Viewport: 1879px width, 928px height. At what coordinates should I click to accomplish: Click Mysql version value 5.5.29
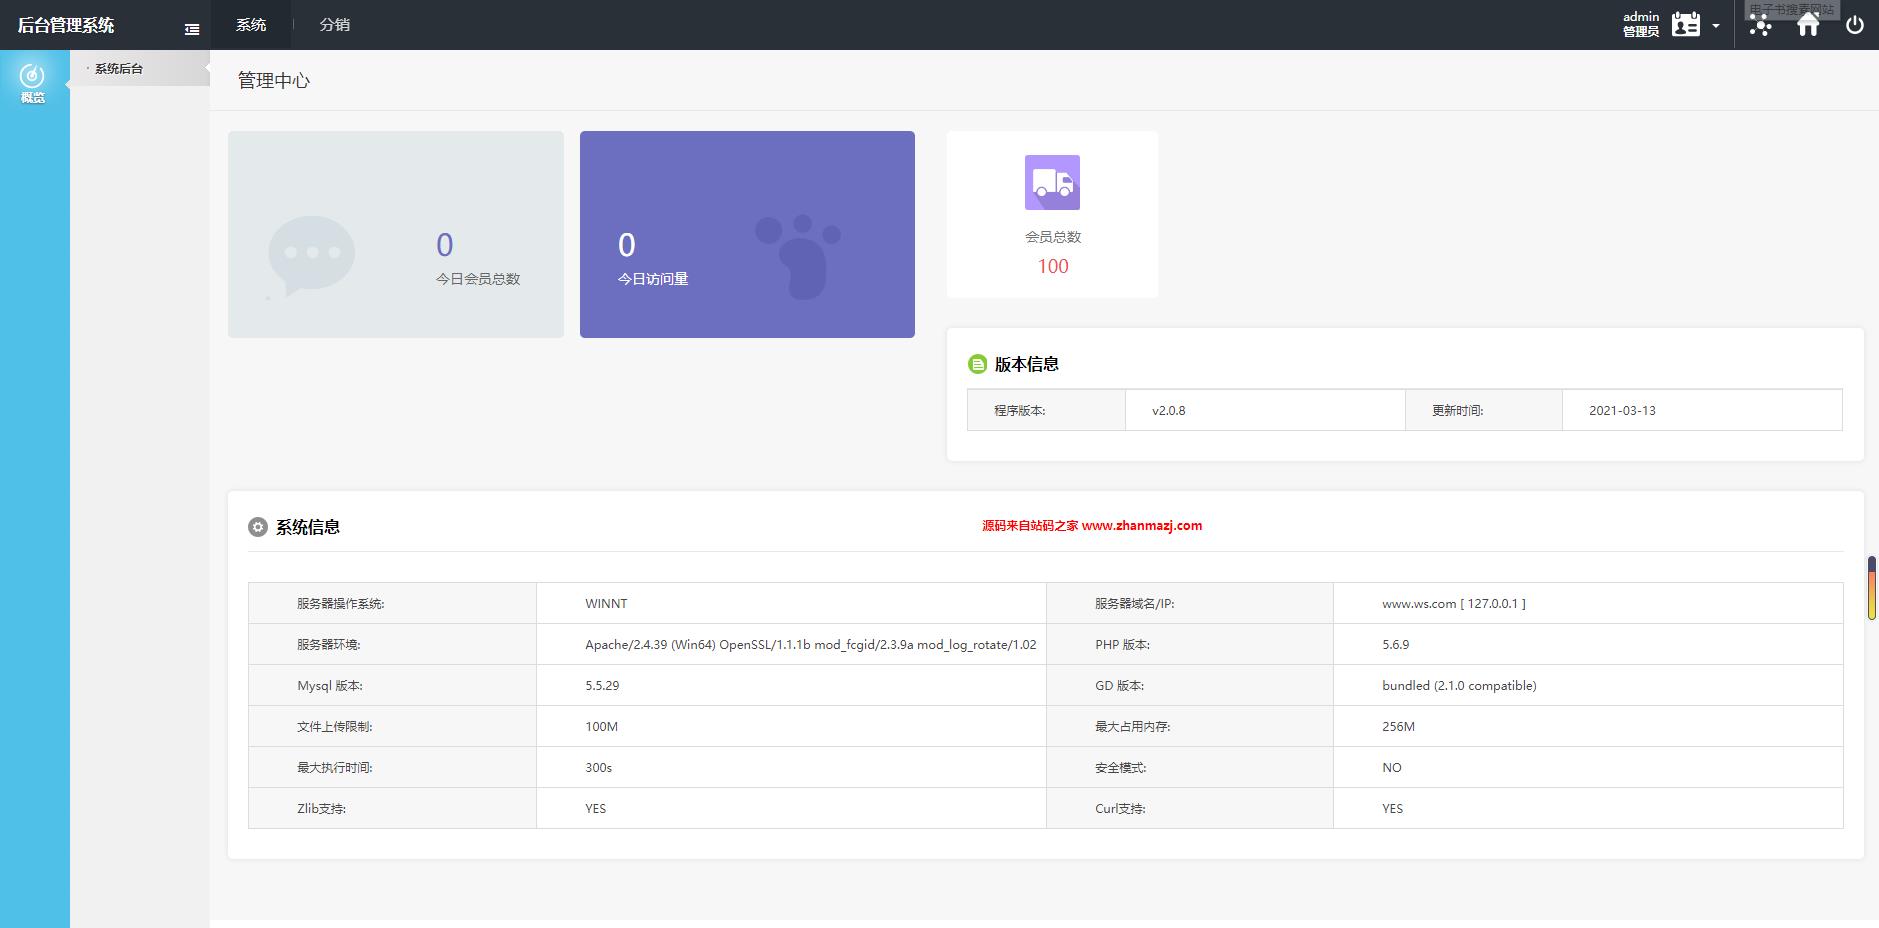[x=602, y=686]
